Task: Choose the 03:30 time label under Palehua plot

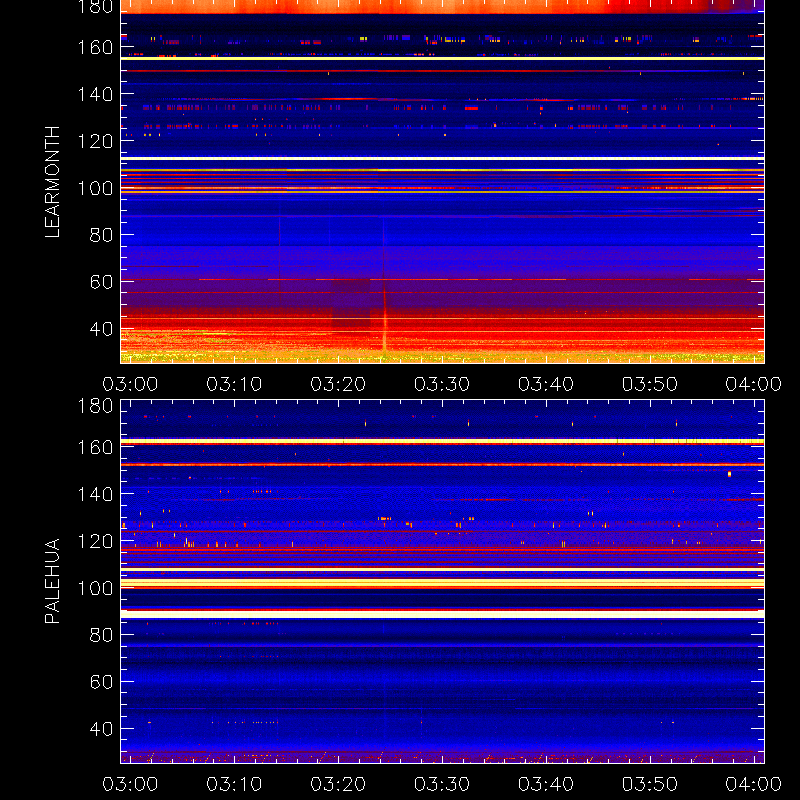Action: coord(442,784)
